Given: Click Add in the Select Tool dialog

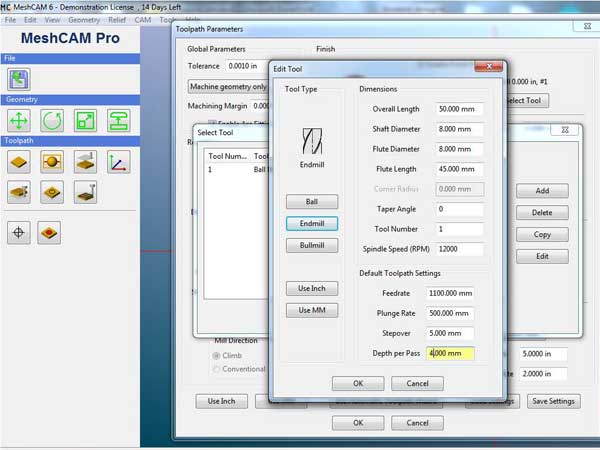Looking at the screenshot, I should [x=542, y=191].
